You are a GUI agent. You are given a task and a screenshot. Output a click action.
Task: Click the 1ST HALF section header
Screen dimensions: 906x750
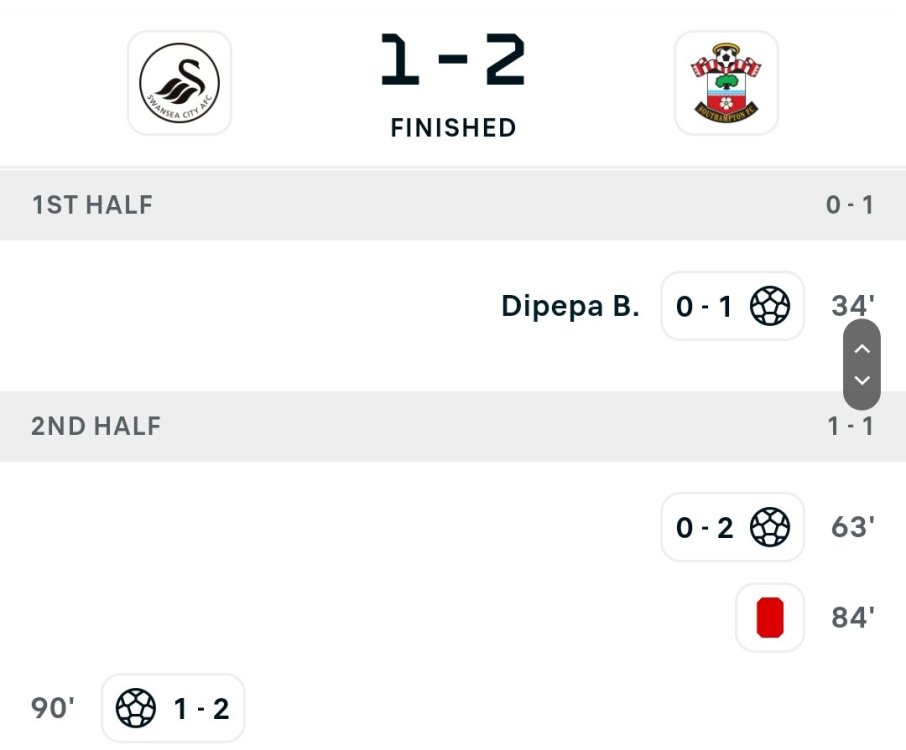coord(92,205)
